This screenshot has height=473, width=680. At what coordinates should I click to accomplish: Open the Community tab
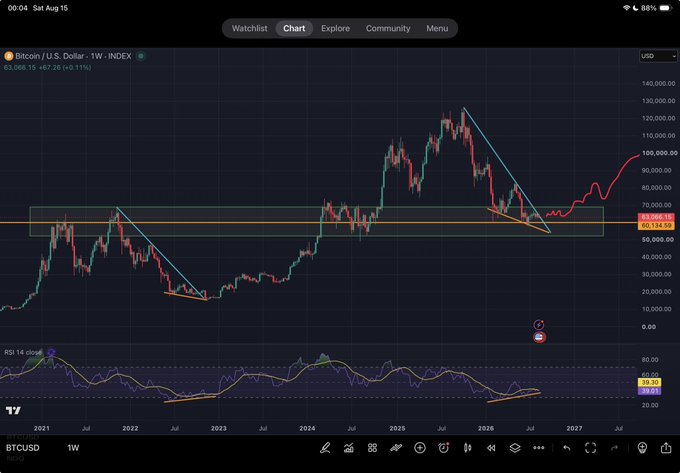[388, 28]
